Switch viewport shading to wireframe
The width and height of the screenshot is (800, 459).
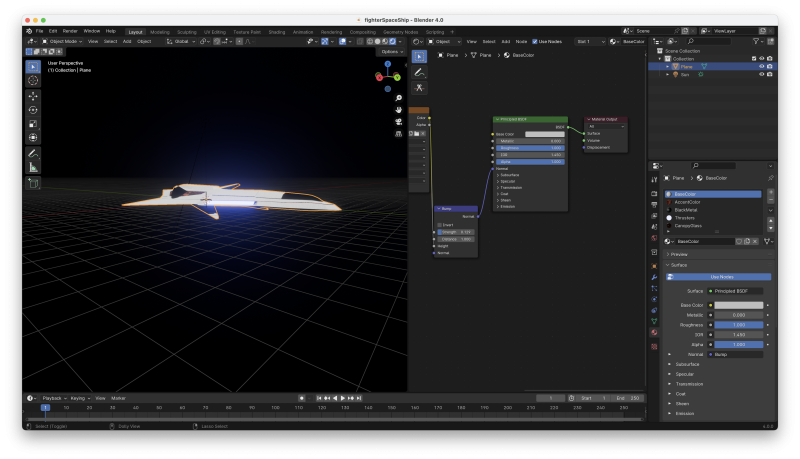tap(370, 41)
